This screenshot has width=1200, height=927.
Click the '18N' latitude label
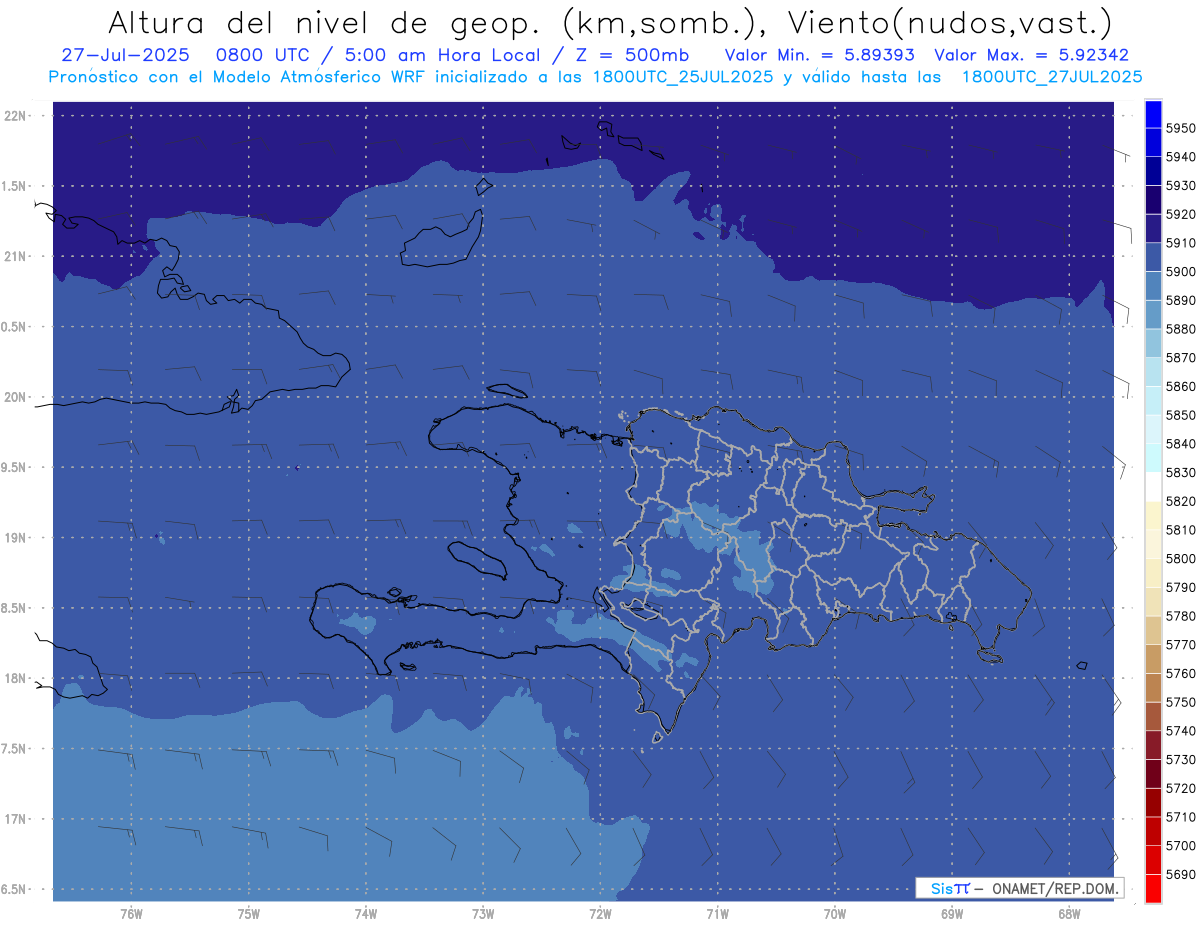17,678
